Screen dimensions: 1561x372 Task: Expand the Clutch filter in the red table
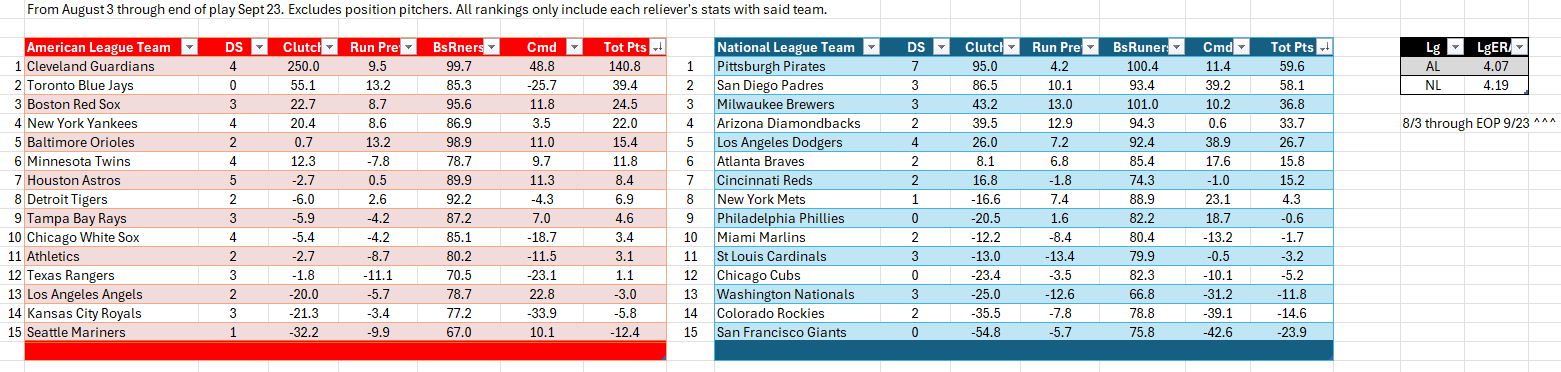point(329,47)
